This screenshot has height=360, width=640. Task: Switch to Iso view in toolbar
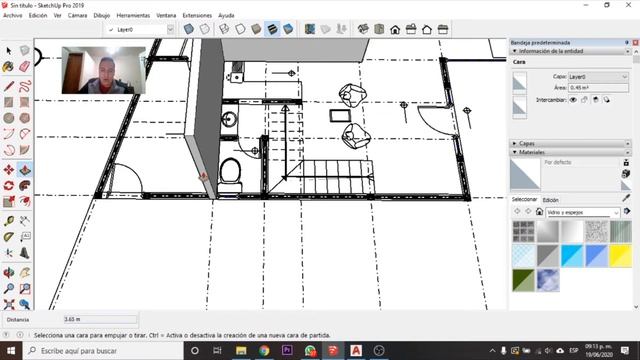point(363,29)
